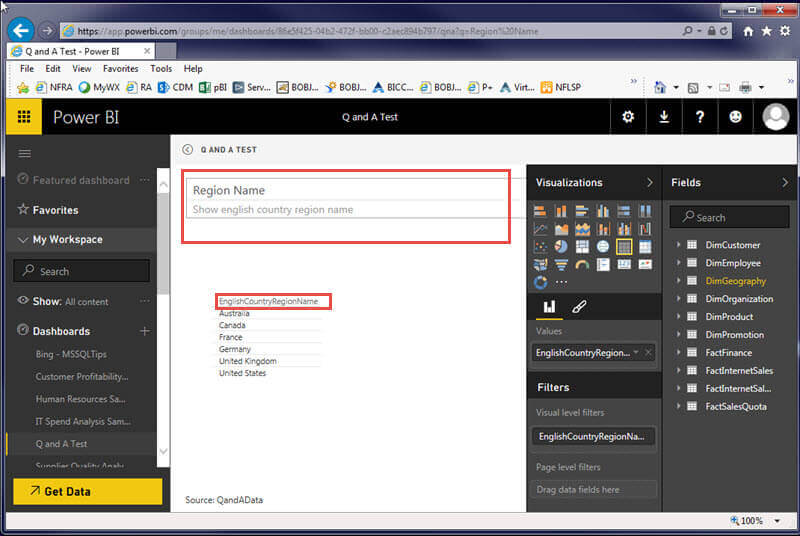
Task: Select the Scatter chart visualization
Action: [x=540, y=247]
